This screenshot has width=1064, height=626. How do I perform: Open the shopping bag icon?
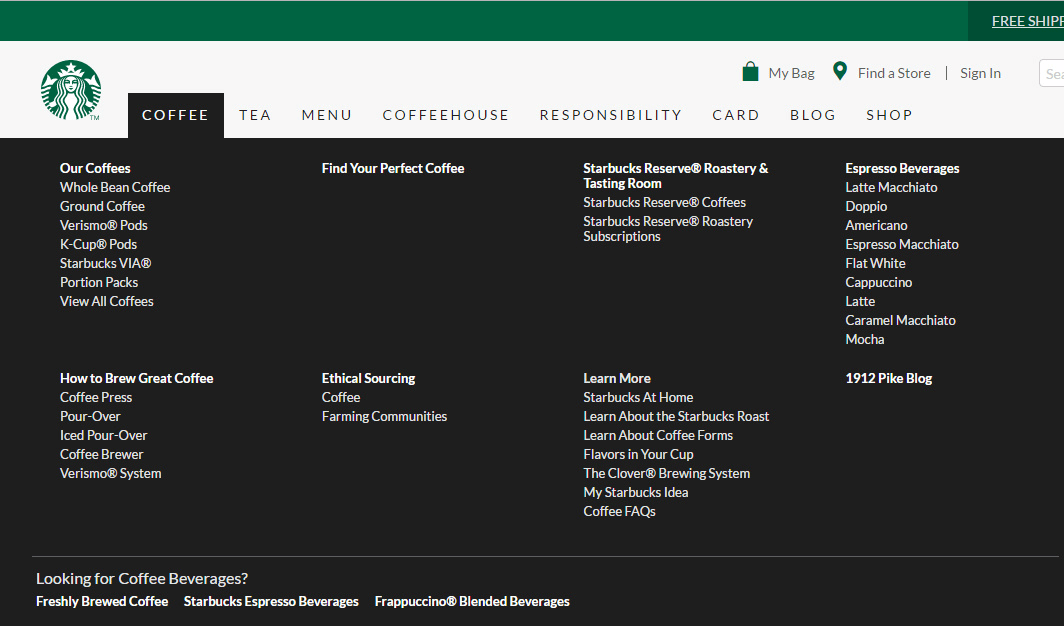[750, 71]
